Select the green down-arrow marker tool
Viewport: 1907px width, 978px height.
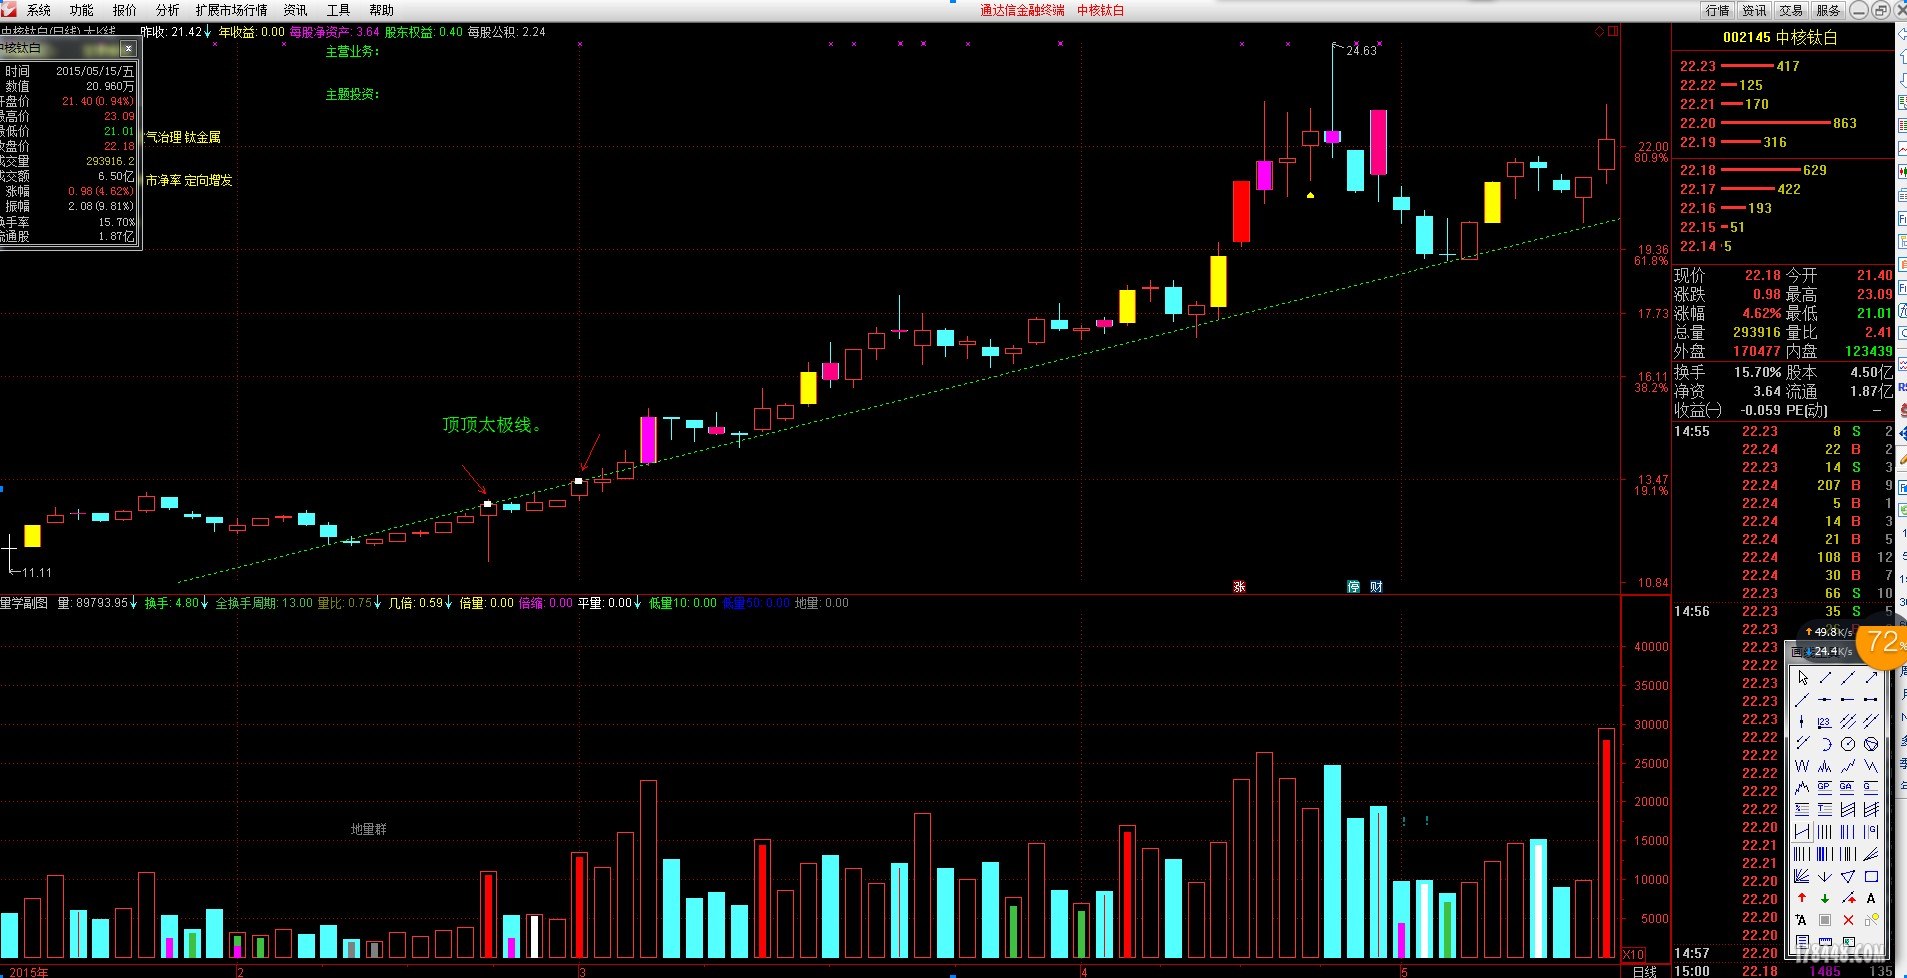pos(1825,898)
